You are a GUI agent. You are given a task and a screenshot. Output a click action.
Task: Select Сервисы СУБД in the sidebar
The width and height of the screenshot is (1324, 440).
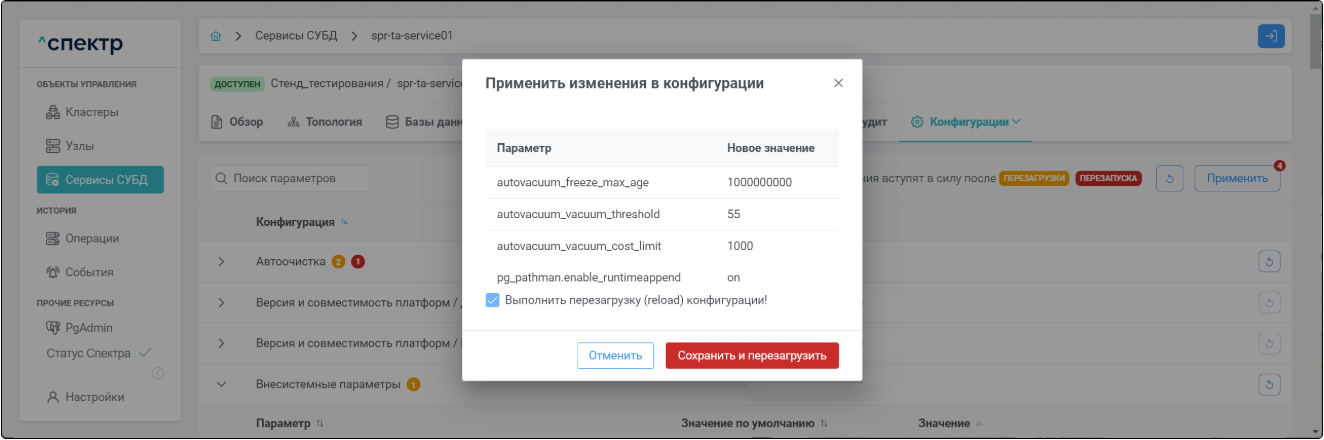point(99,179)
